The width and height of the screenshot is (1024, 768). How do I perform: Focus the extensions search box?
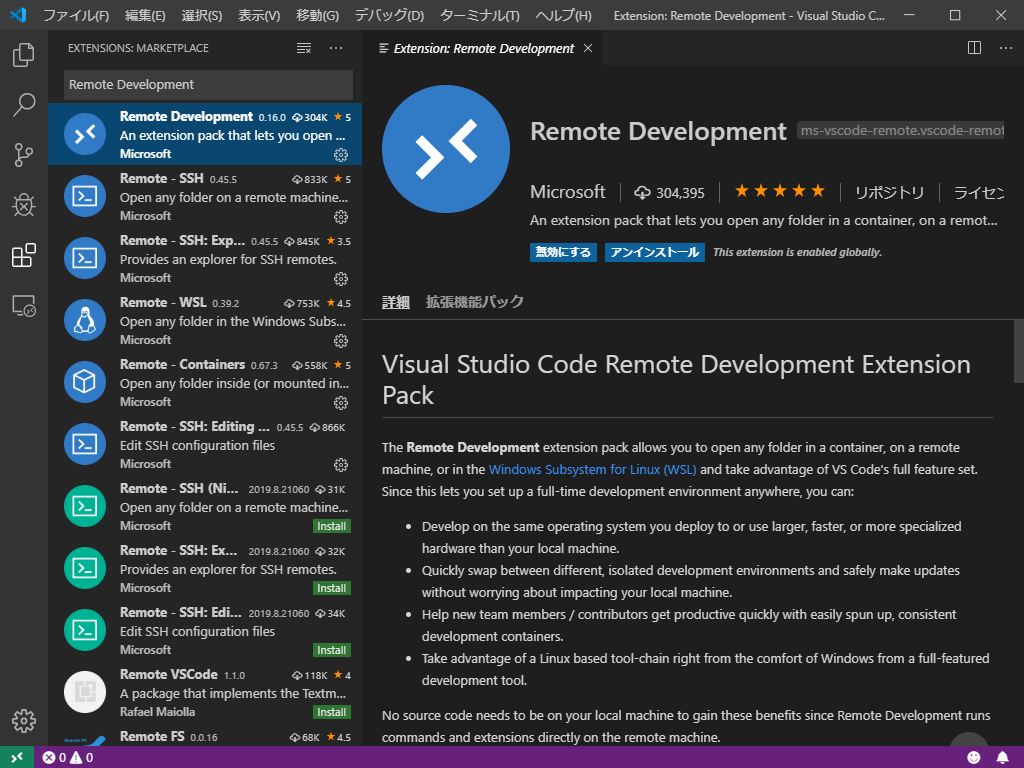(208, 84)
